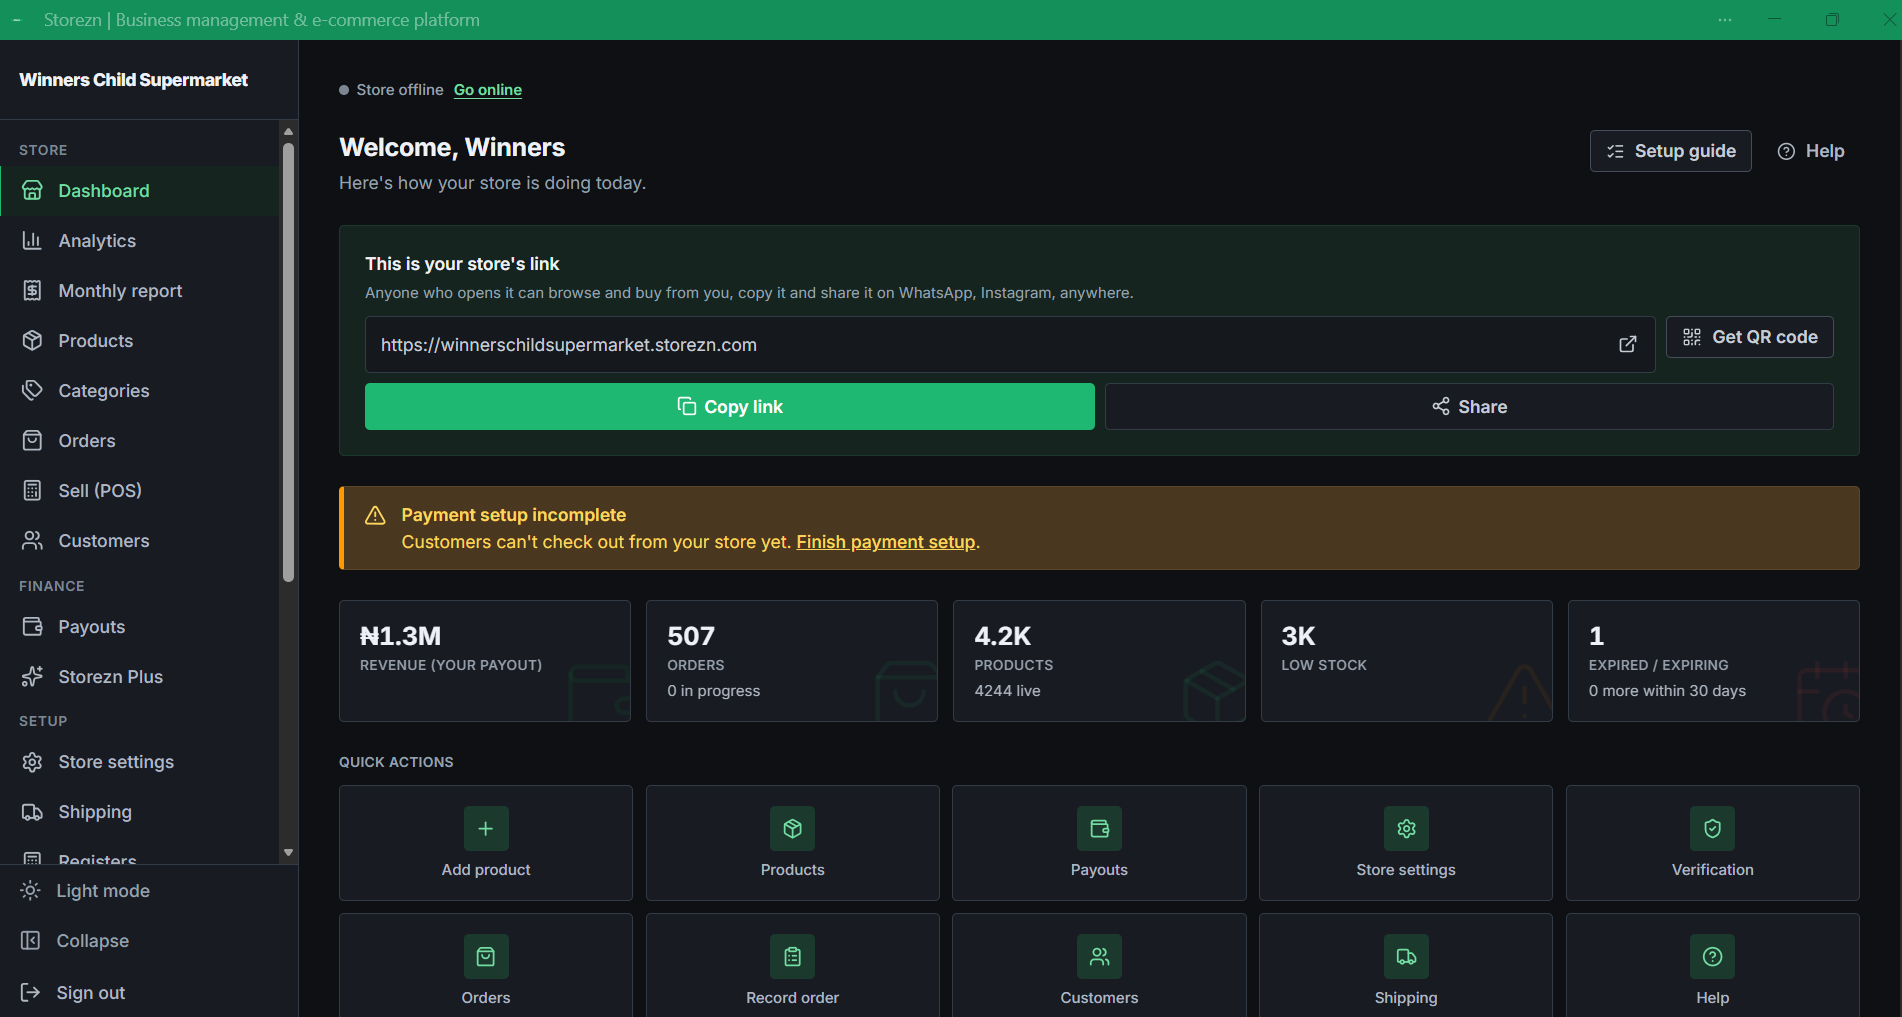This screenshot has height=1017, width=1902.
Task: Click the Payouts quick action wallet icon
Action: click(1099, 829)
